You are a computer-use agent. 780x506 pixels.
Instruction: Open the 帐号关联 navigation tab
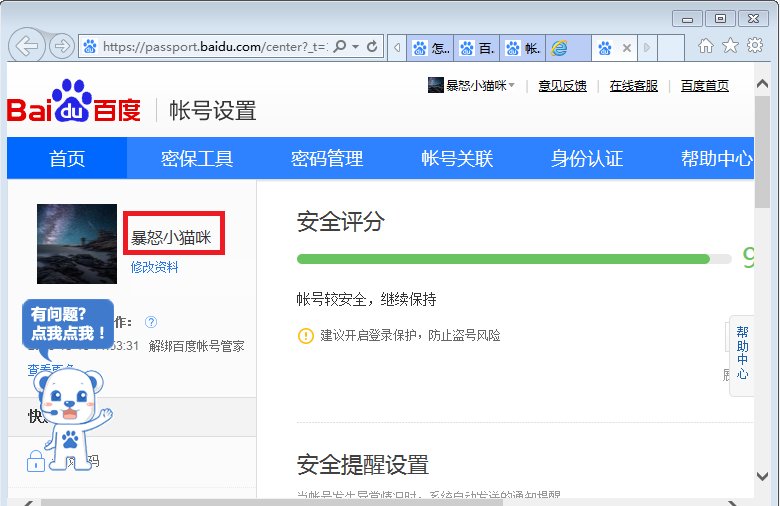[457, 158]
